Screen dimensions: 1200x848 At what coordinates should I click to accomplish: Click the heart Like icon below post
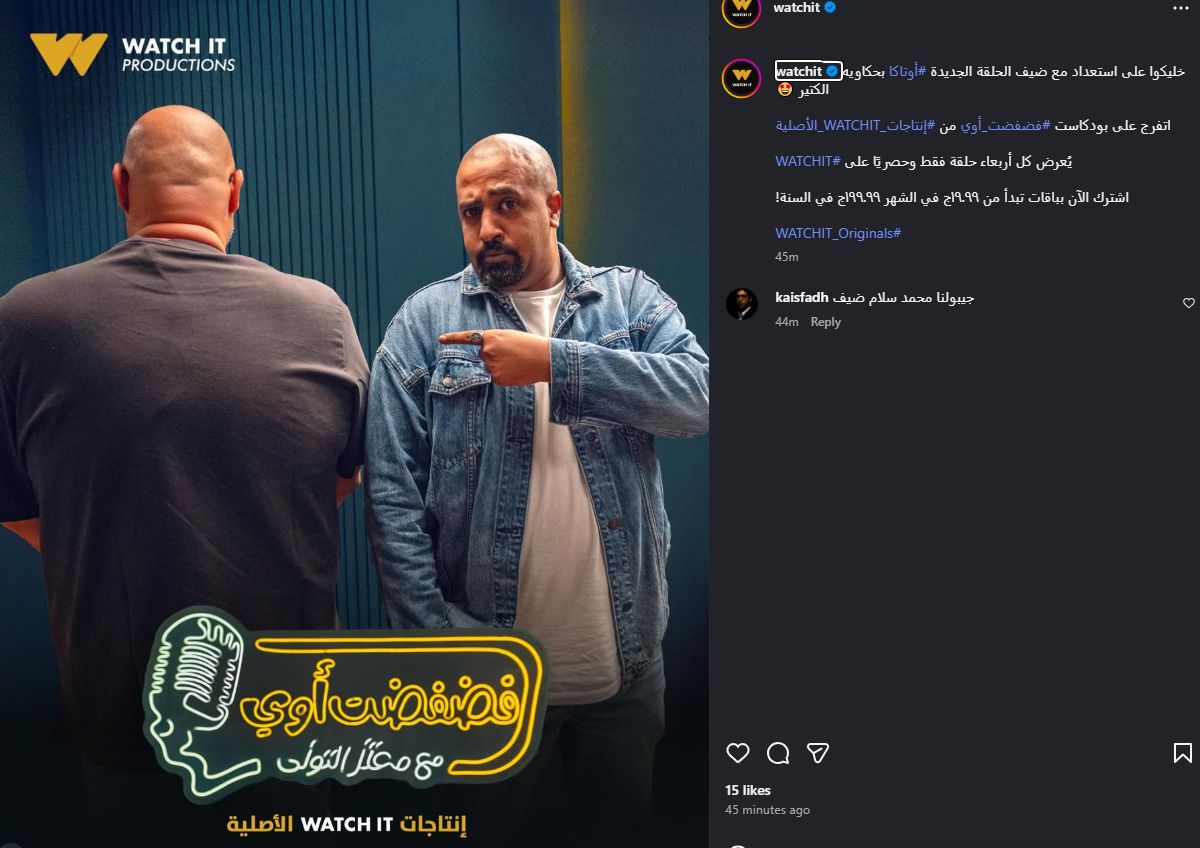point(737,753)
